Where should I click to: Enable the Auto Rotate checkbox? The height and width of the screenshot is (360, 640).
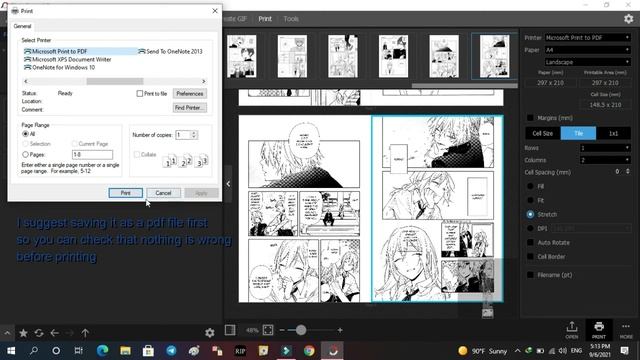[530, 242]
